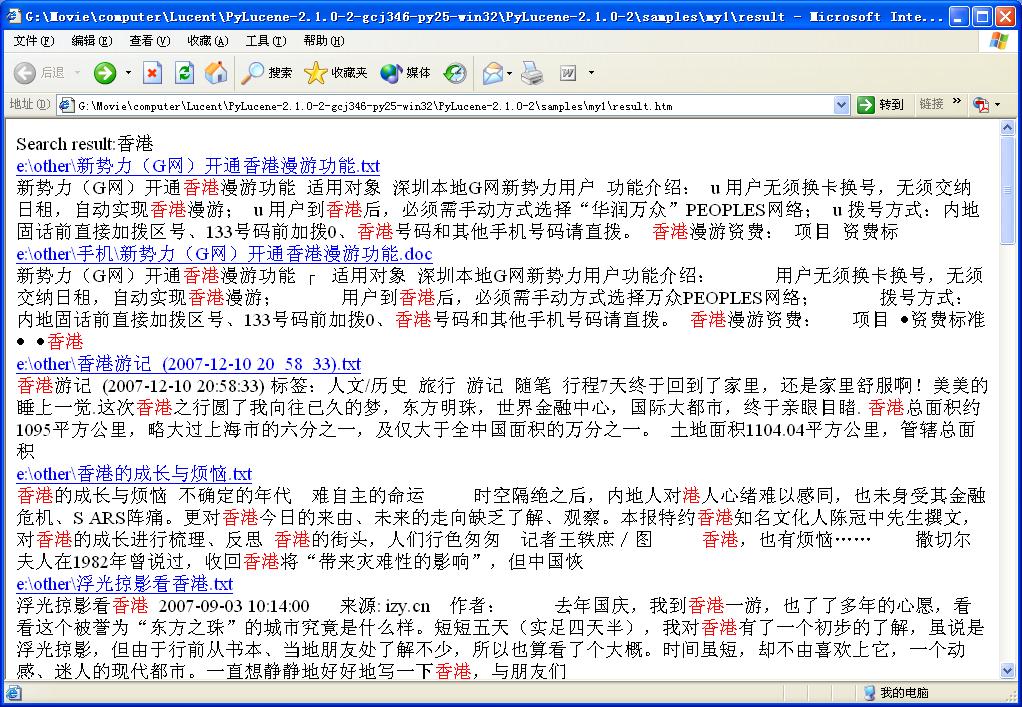Click the green Forward arrow button
1022x707 pixels.
104,73
